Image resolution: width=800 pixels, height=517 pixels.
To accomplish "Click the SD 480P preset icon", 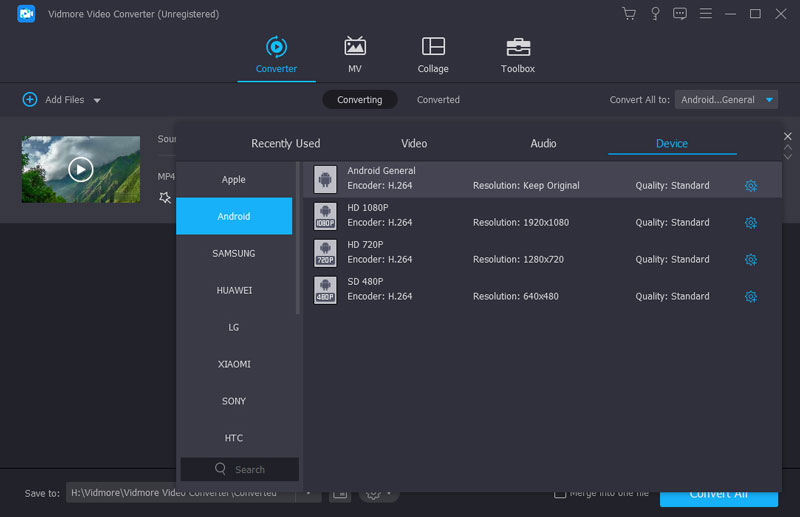I will click(325, 290).
